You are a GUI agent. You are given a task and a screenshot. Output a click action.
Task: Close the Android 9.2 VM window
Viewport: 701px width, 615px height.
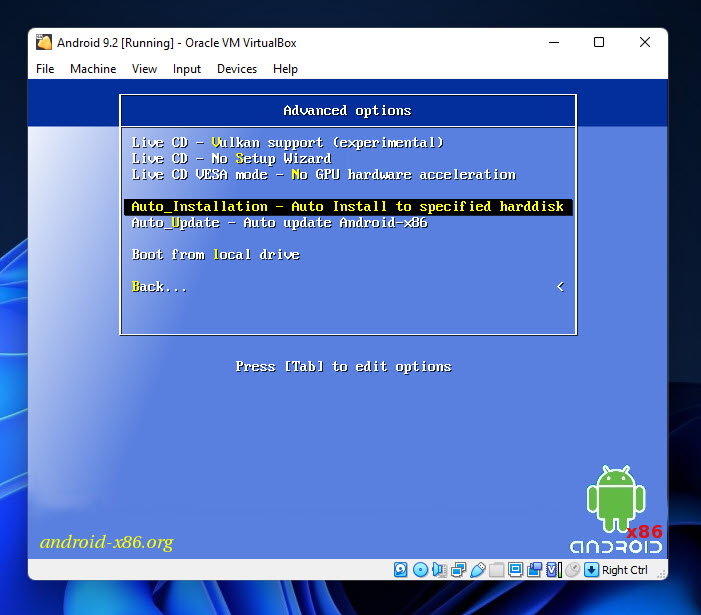pyautogui.click(x=645, y=42)
